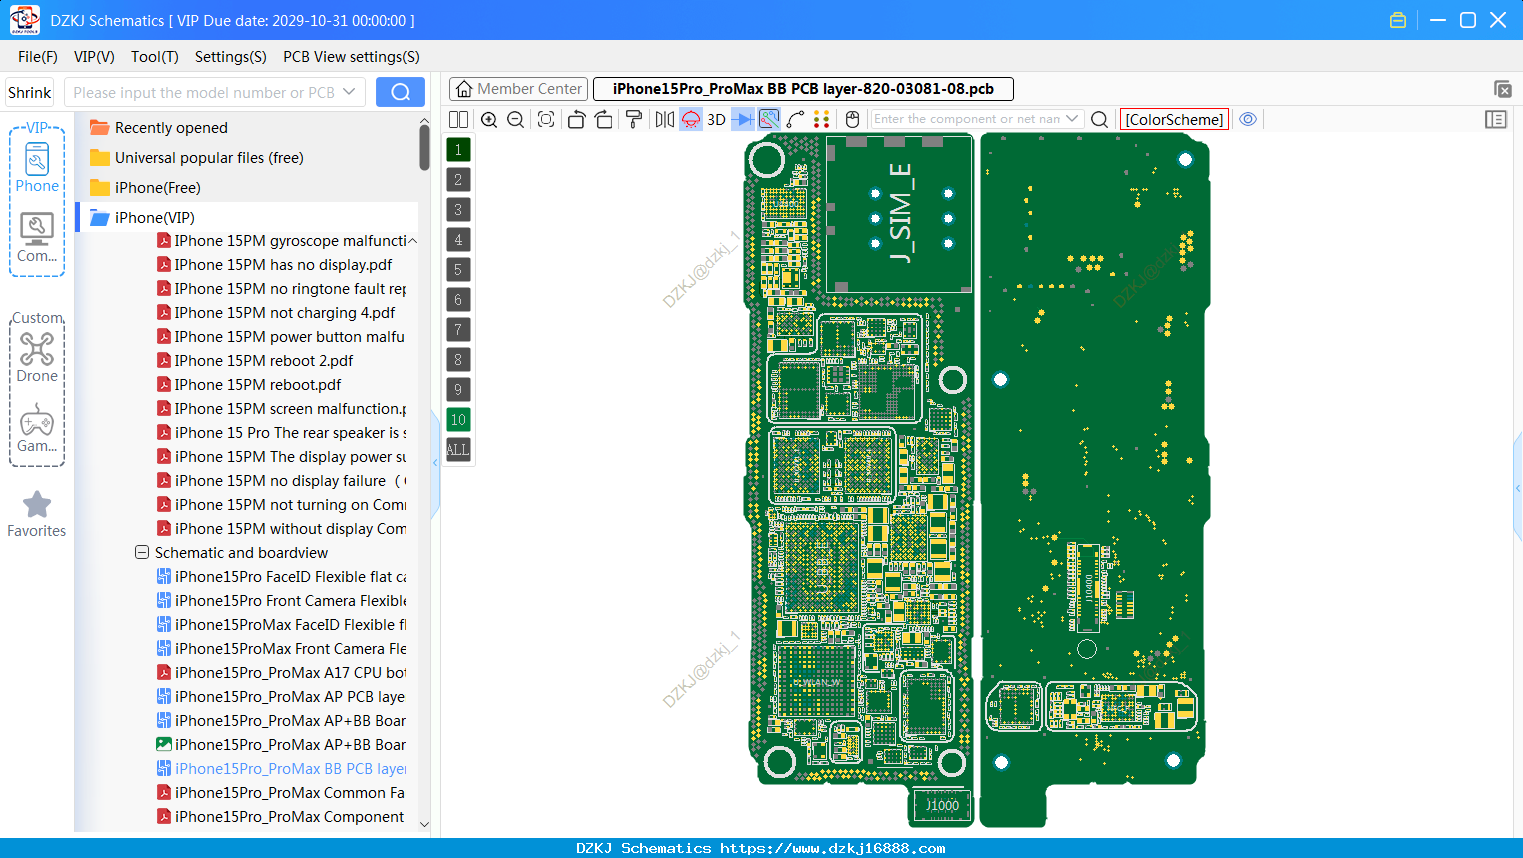Viewport: 1523px width, 858px height.
Task: Open the Favorites star
Action: (x=37, y=514)
